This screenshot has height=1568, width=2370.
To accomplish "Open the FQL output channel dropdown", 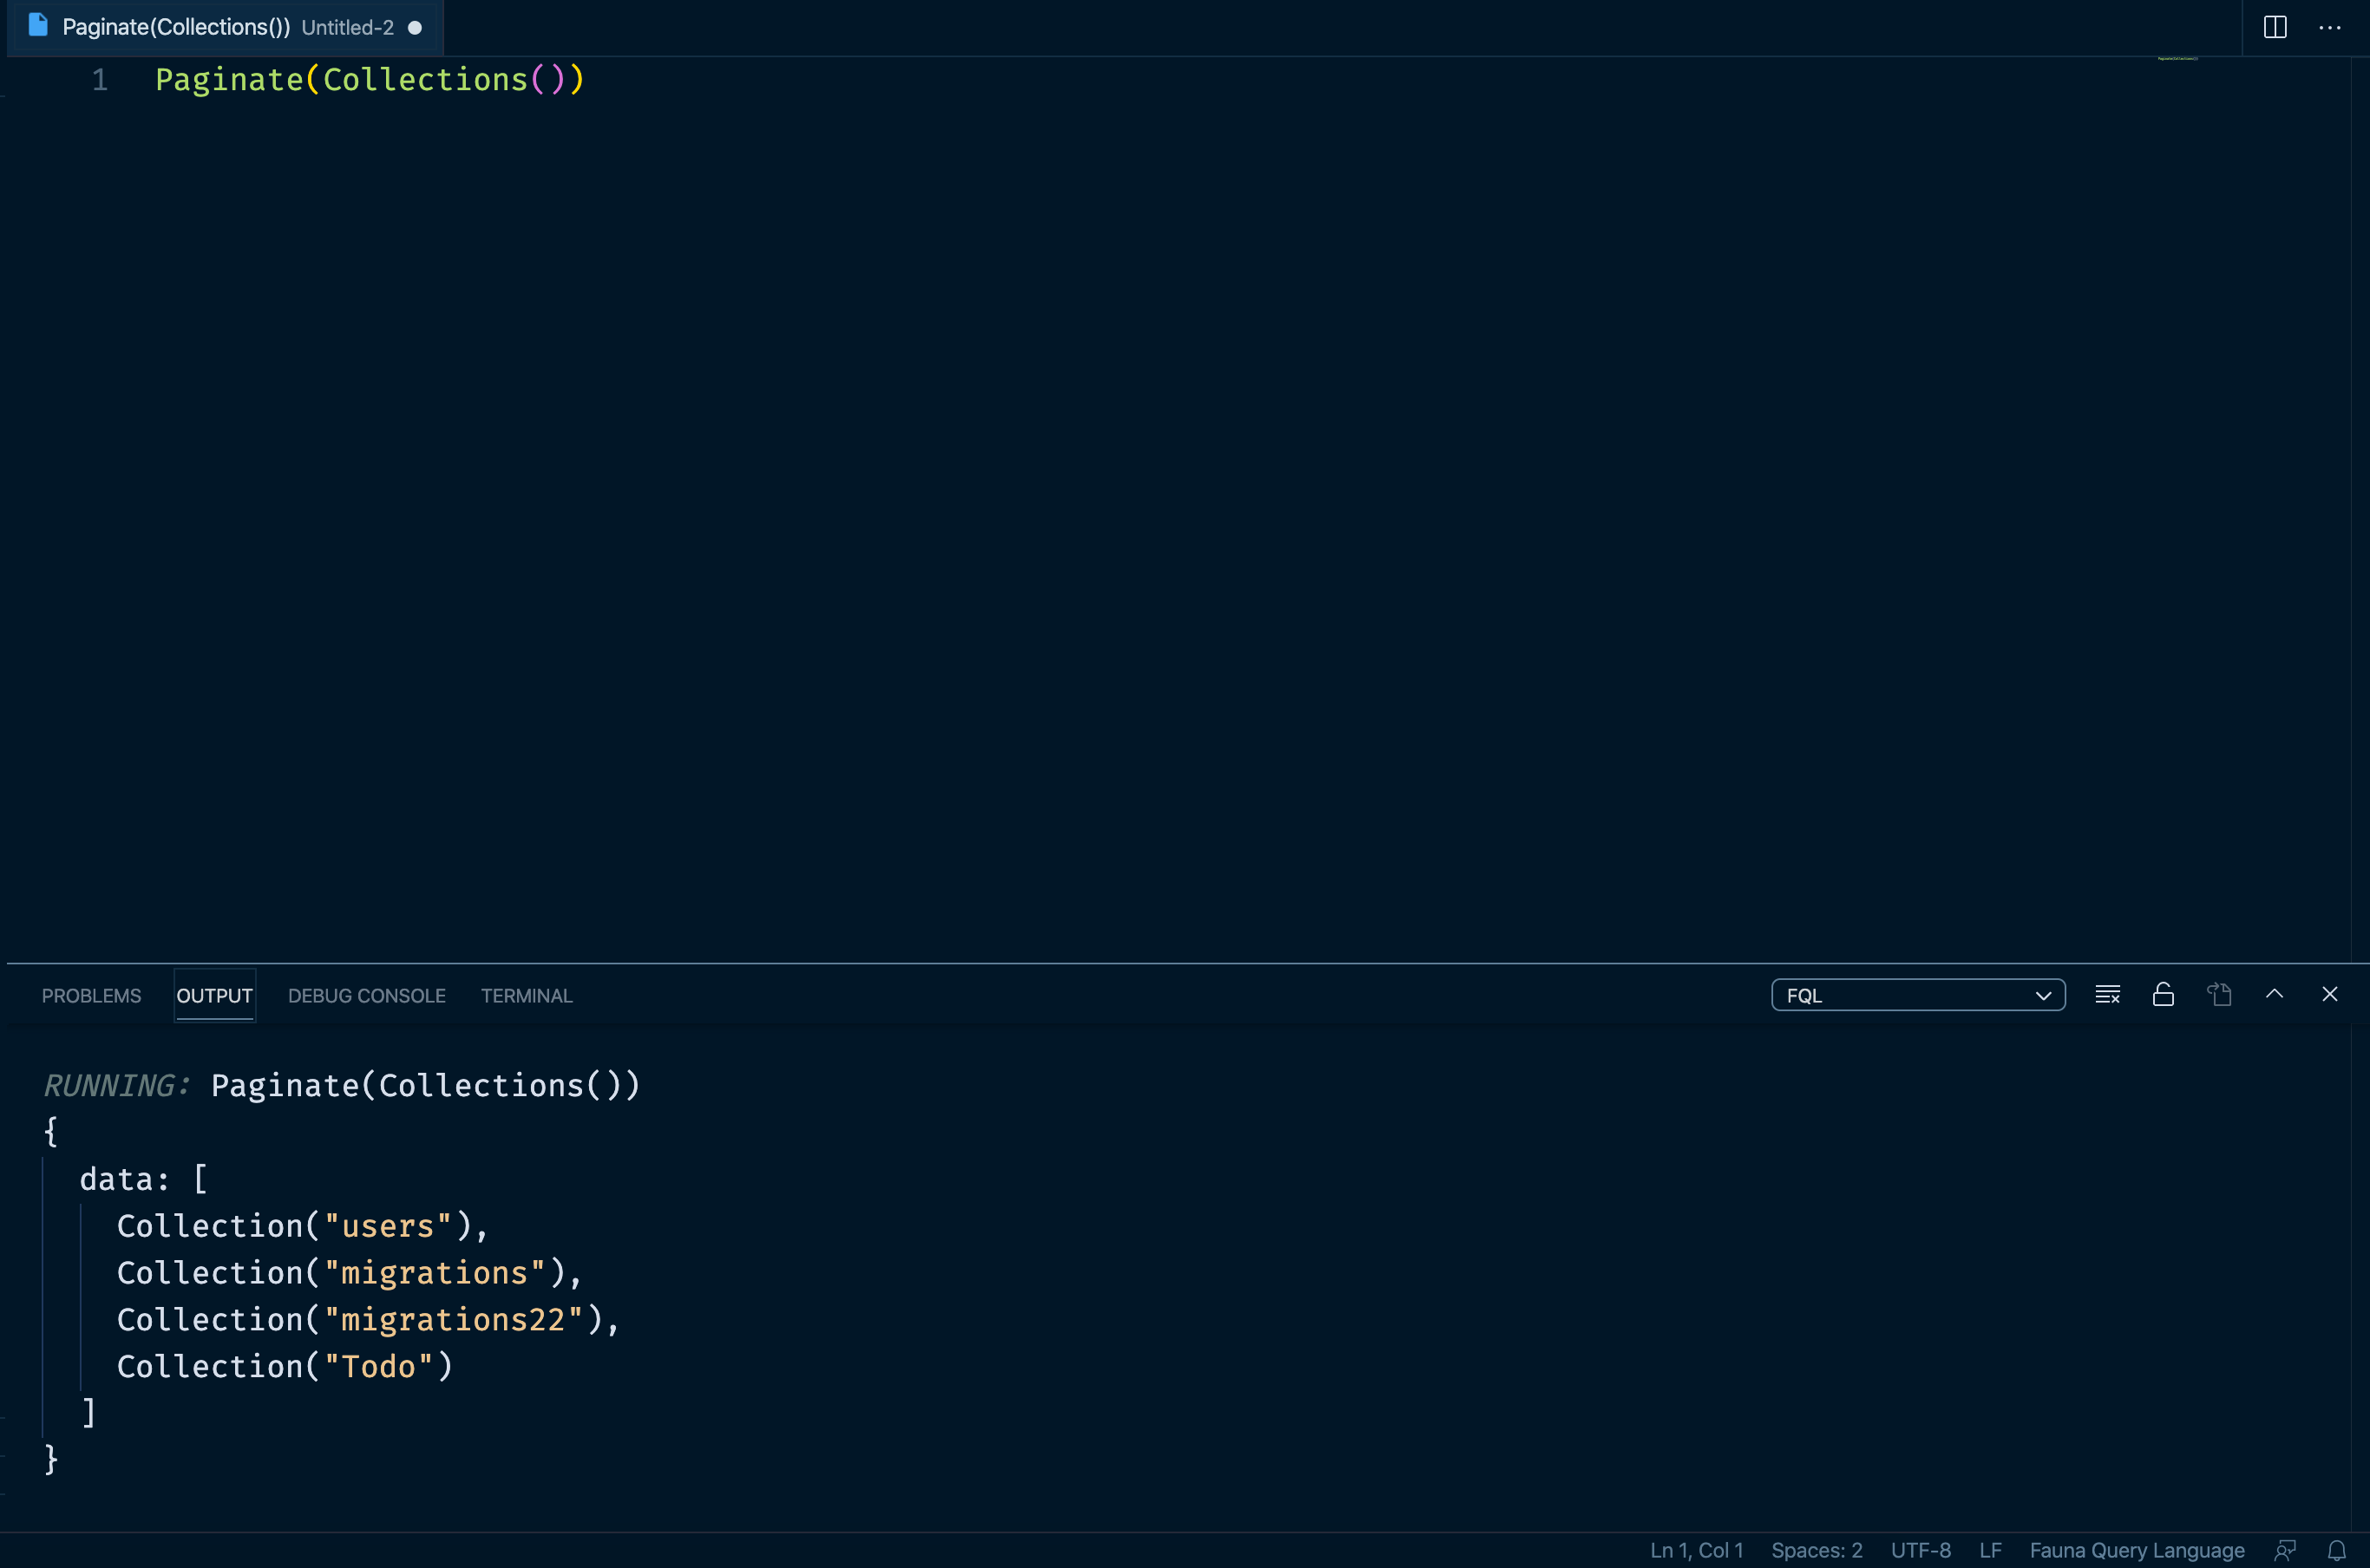I will 1917,995.
